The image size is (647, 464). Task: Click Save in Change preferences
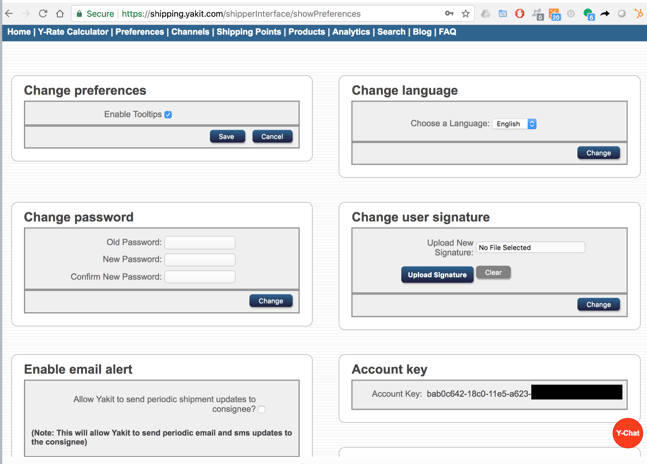coord(227,137)
